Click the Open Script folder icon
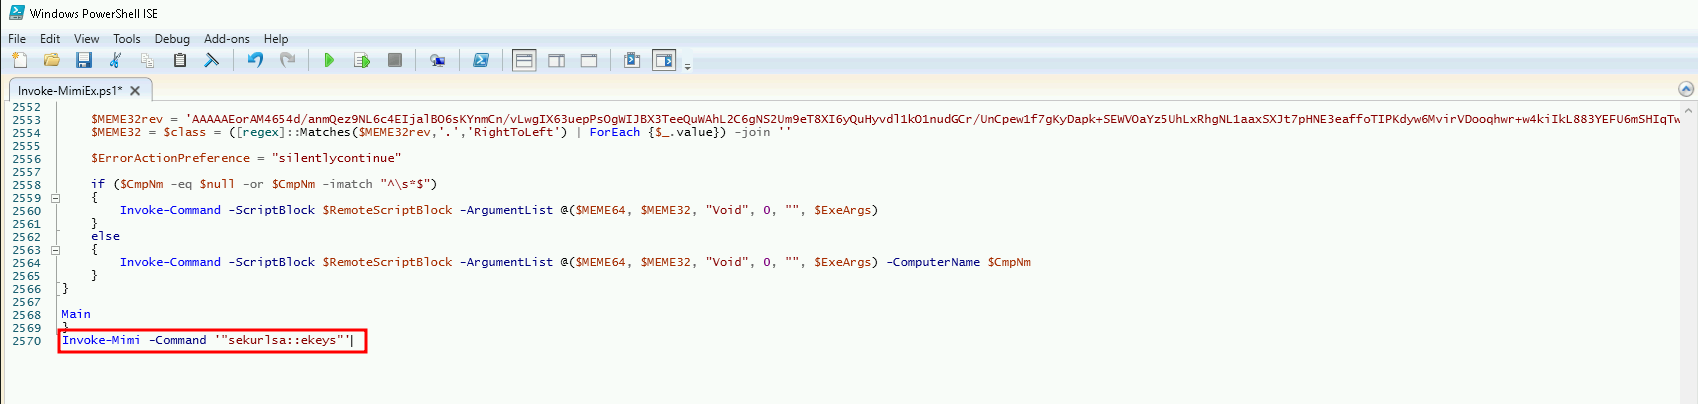Image resolution: width=1698 pixels, height=404 pixels. click(x=51, y=61)
